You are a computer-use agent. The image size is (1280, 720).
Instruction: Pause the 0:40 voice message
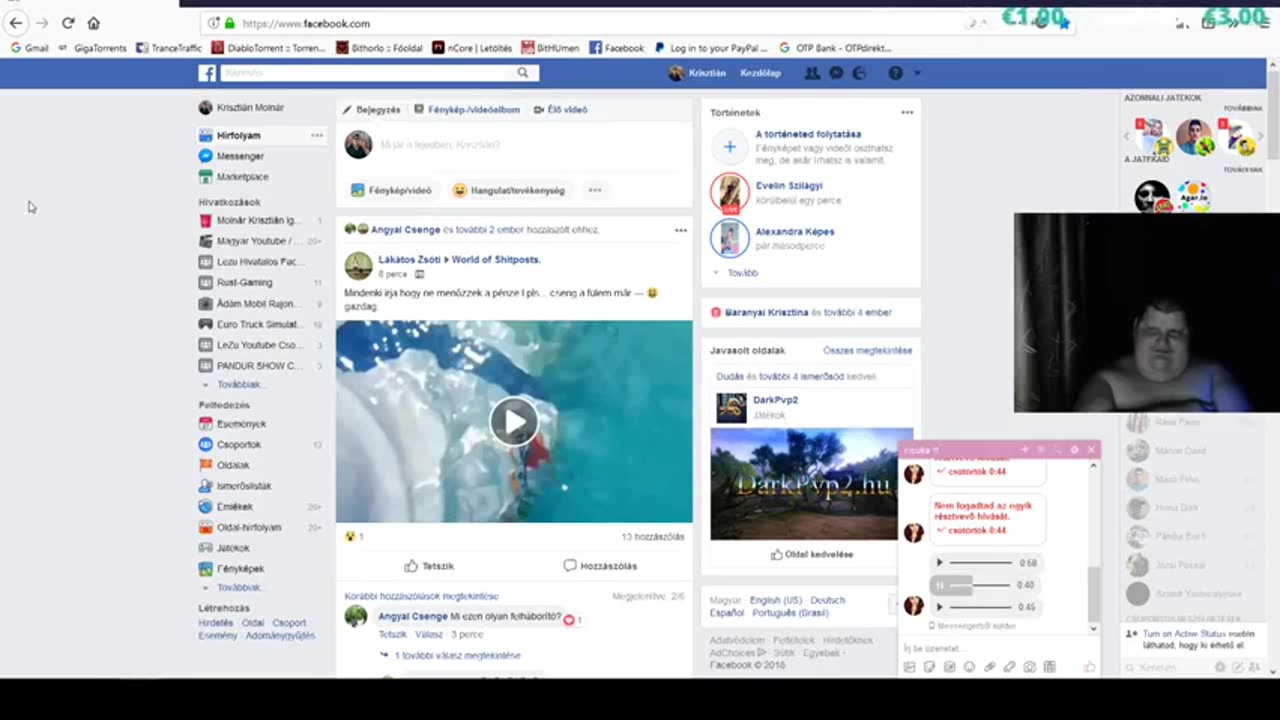(x=939, y=585)
